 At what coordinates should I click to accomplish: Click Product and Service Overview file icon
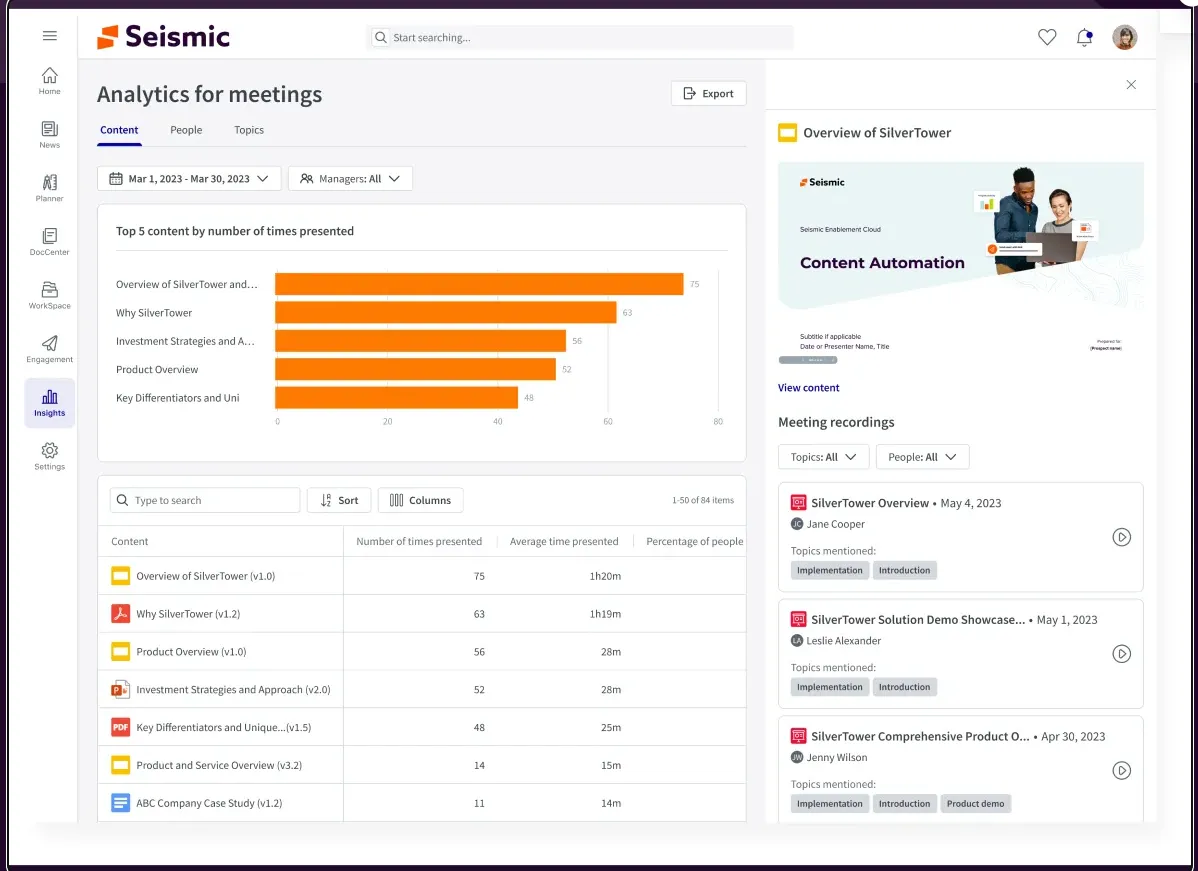point(121,765)
